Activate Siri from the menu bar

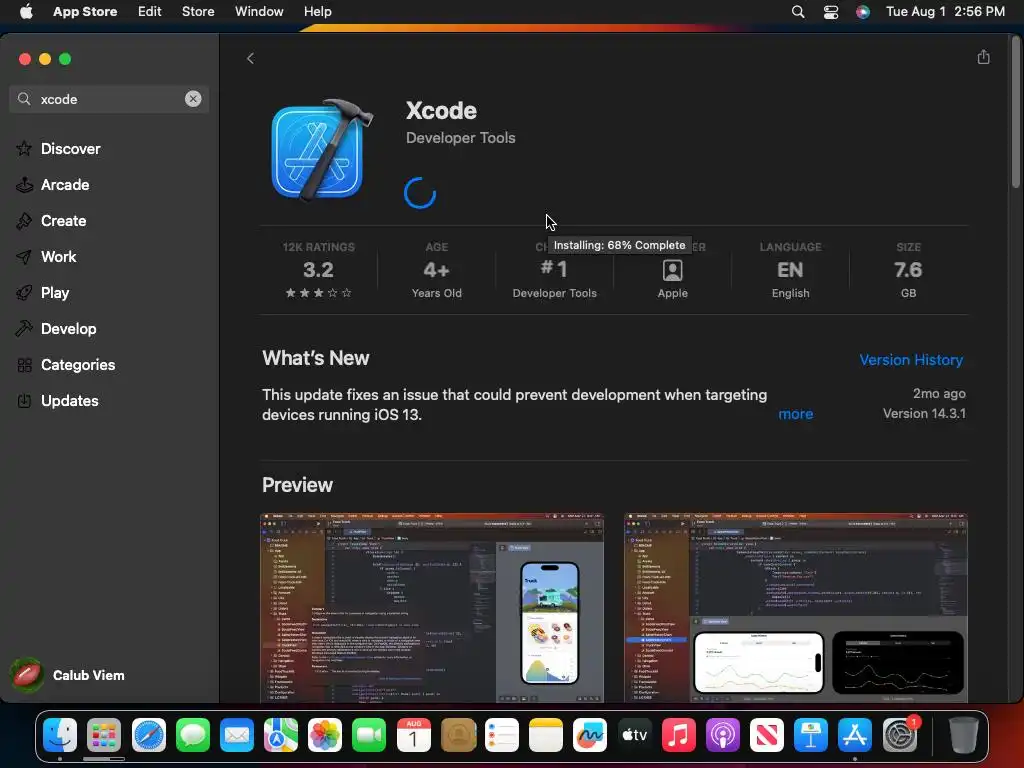[x=863, y=12]
